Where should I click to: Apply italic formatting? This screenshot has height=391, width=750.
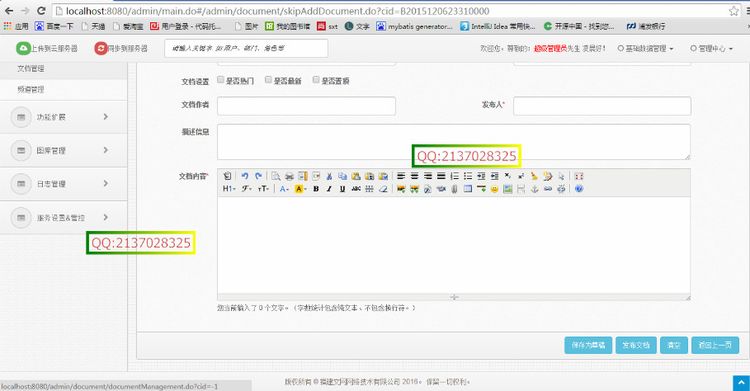coord(329,189)
